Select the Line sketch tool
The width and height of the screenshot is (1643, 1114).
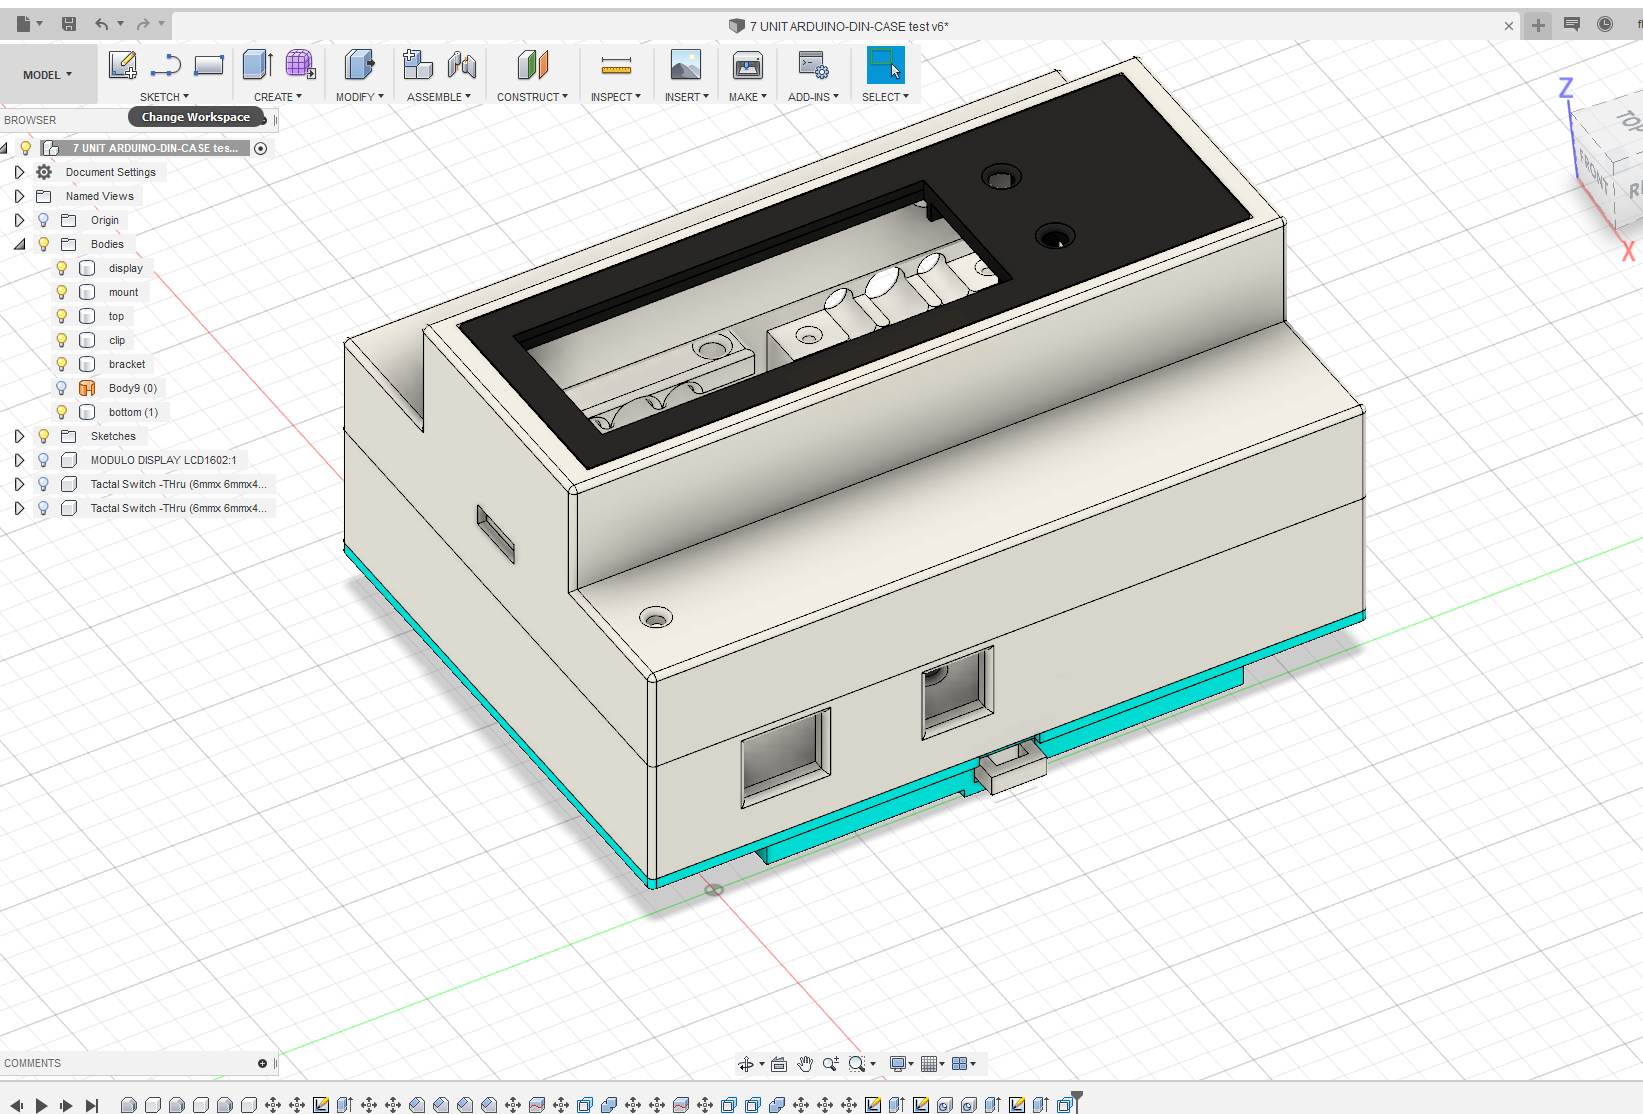coord(165,66)
